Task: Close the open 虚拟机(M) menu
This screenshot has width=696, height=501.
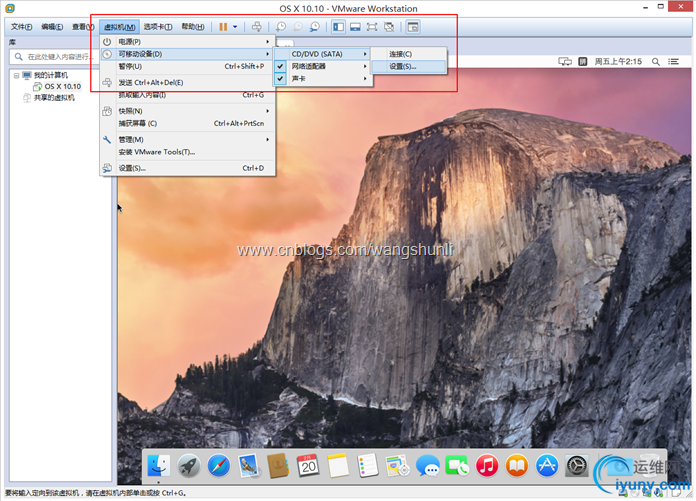Action: [119, 27]
